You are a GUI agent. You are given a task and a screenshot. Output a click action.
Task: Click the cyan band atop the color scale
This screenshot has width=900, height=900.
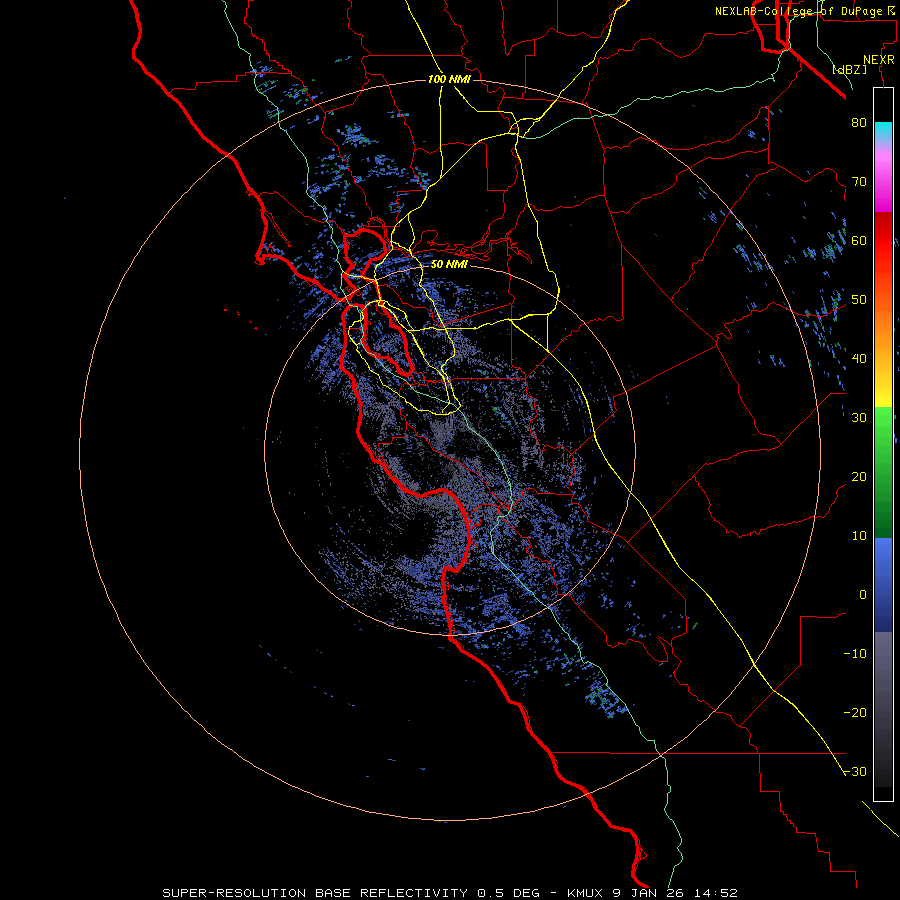point(883,133)
